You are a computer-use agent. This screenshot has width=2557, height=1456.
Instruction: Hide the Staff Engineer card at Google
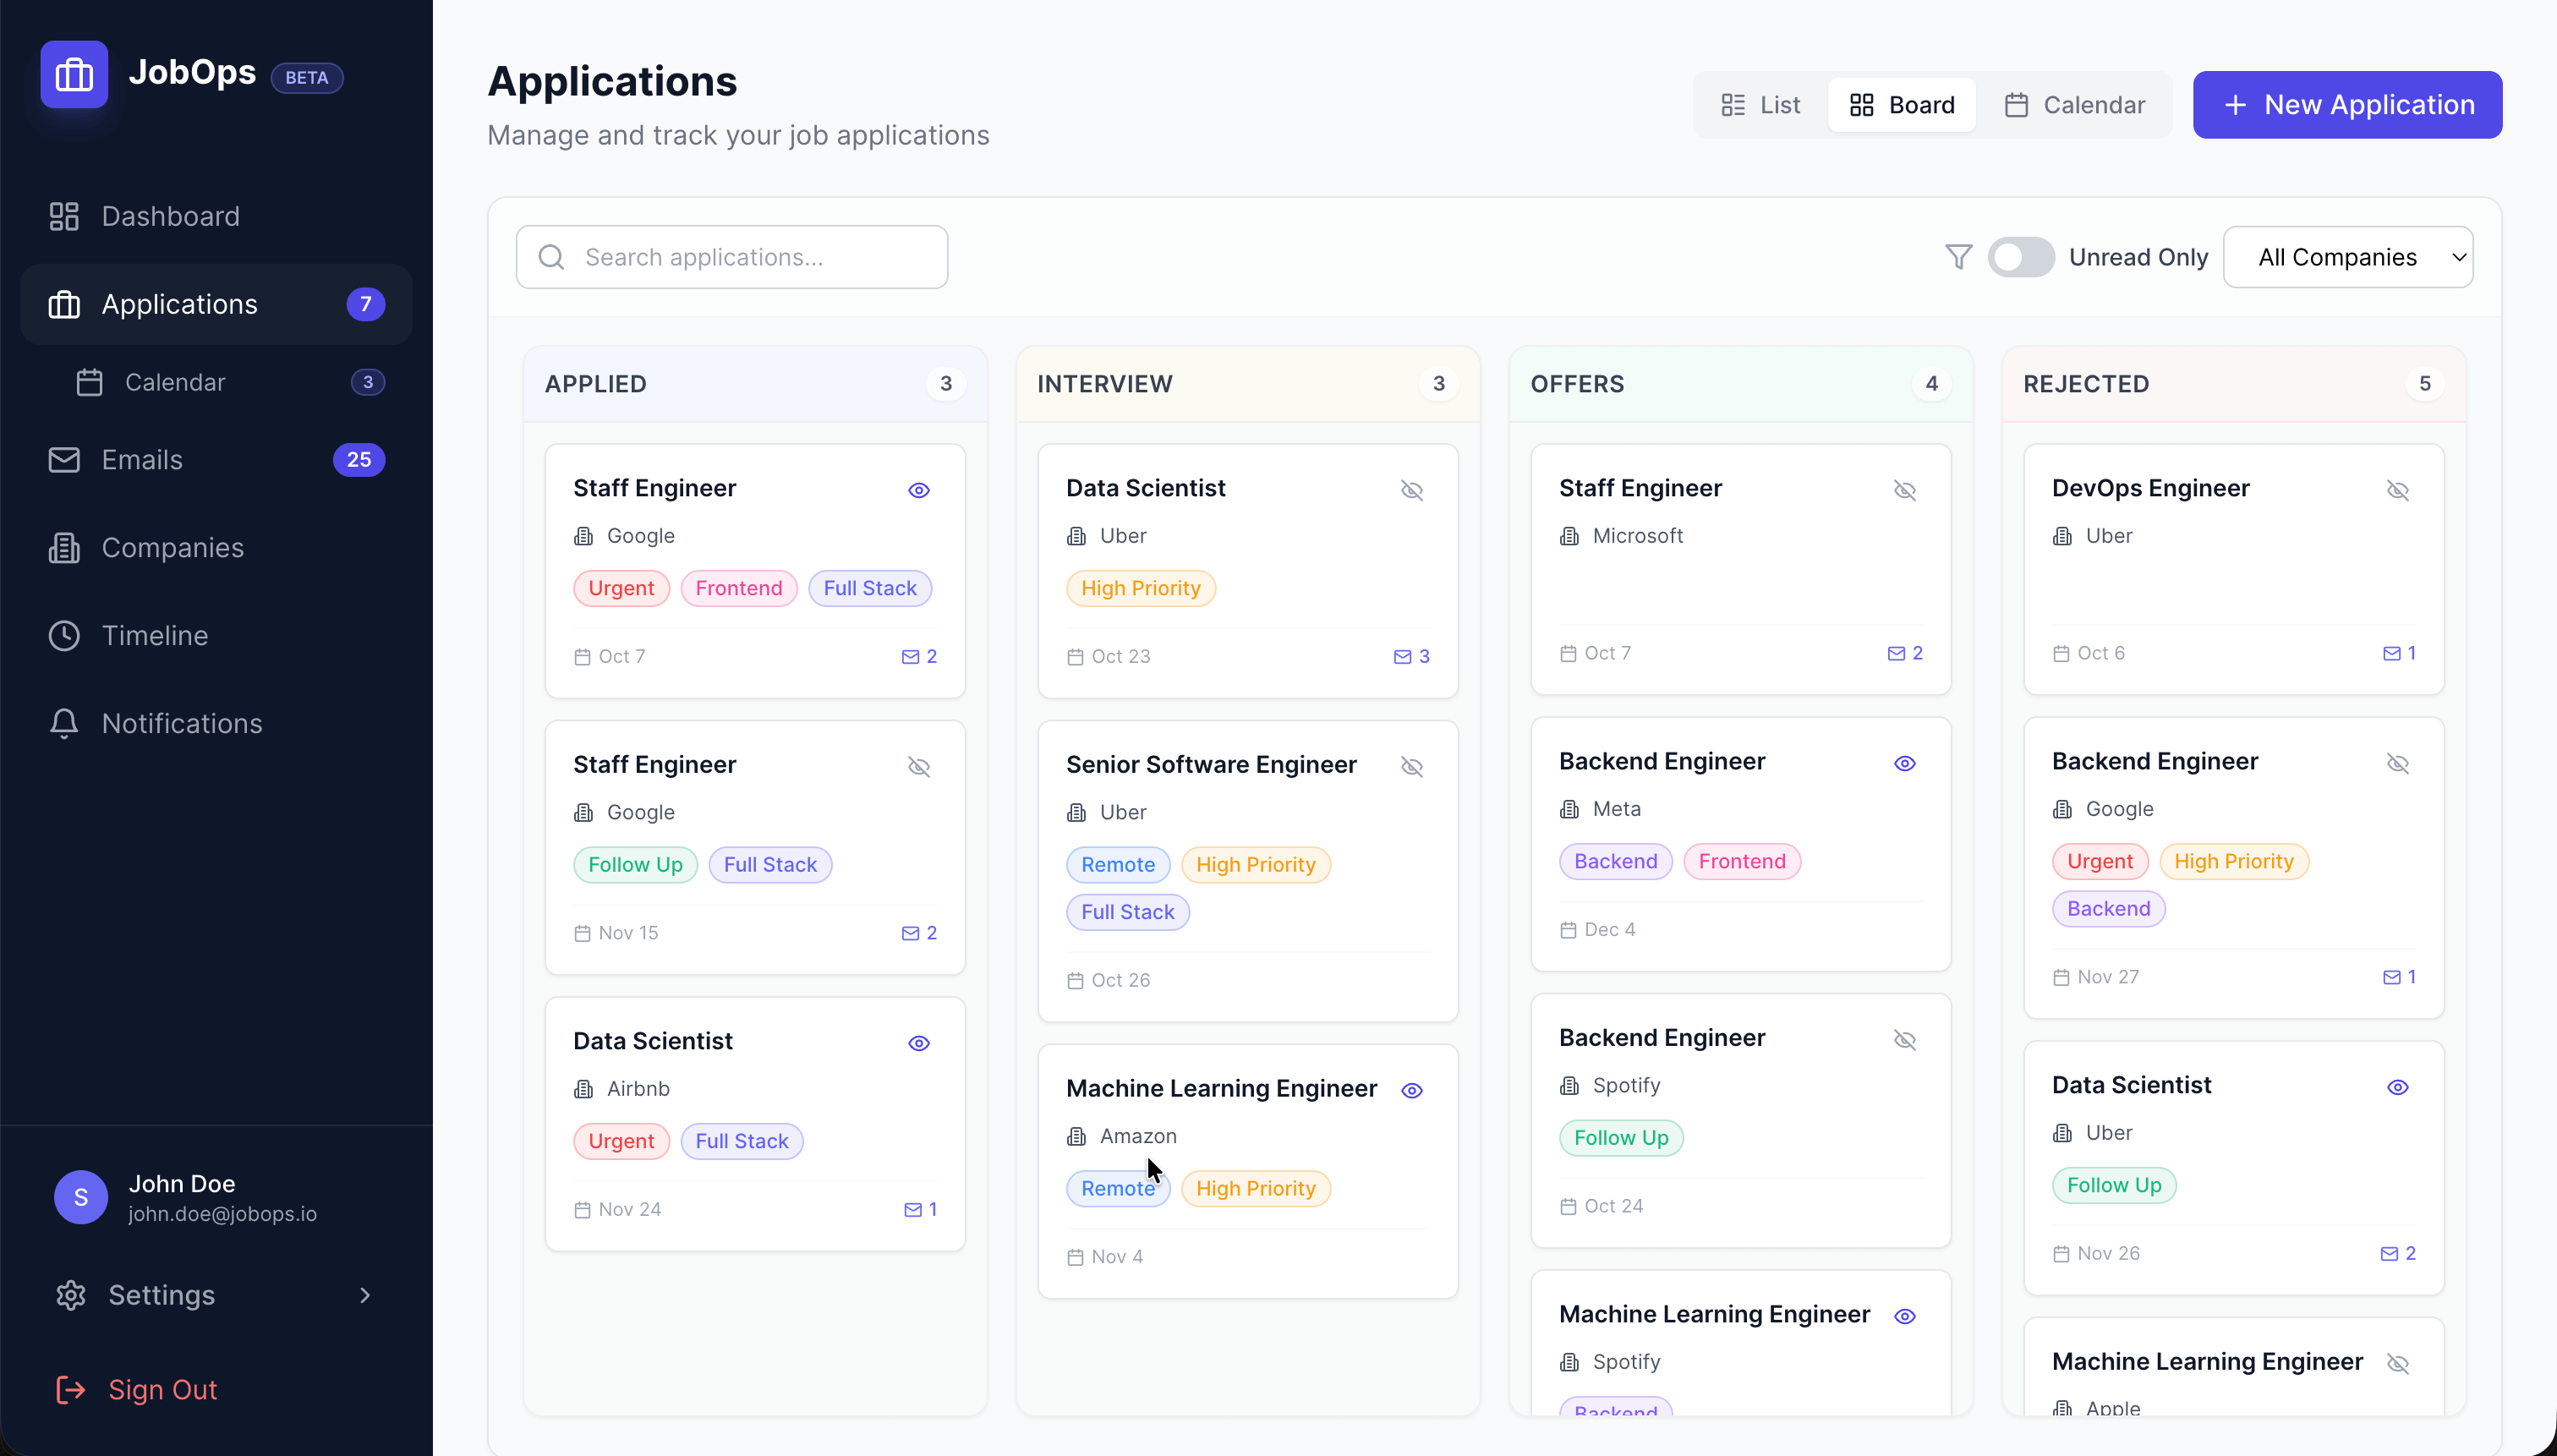pyautogui.click(x=918, y=490)
